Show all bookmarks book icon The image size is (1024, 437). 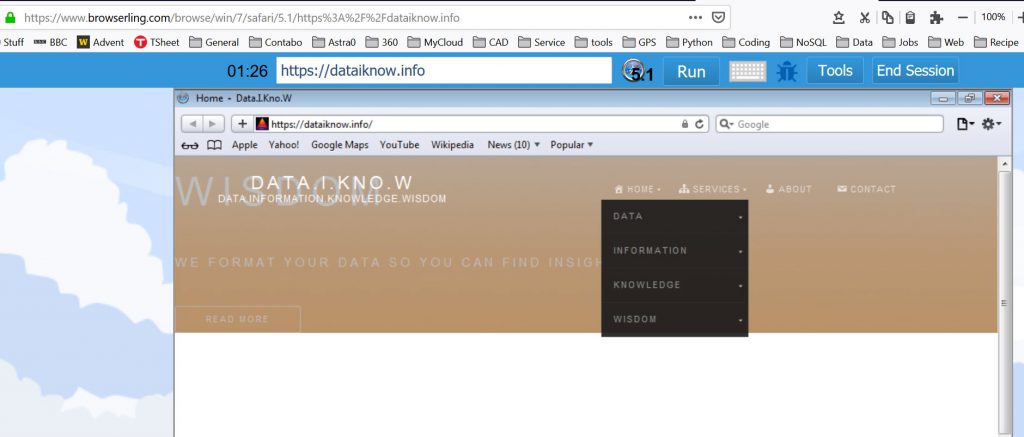213,145
